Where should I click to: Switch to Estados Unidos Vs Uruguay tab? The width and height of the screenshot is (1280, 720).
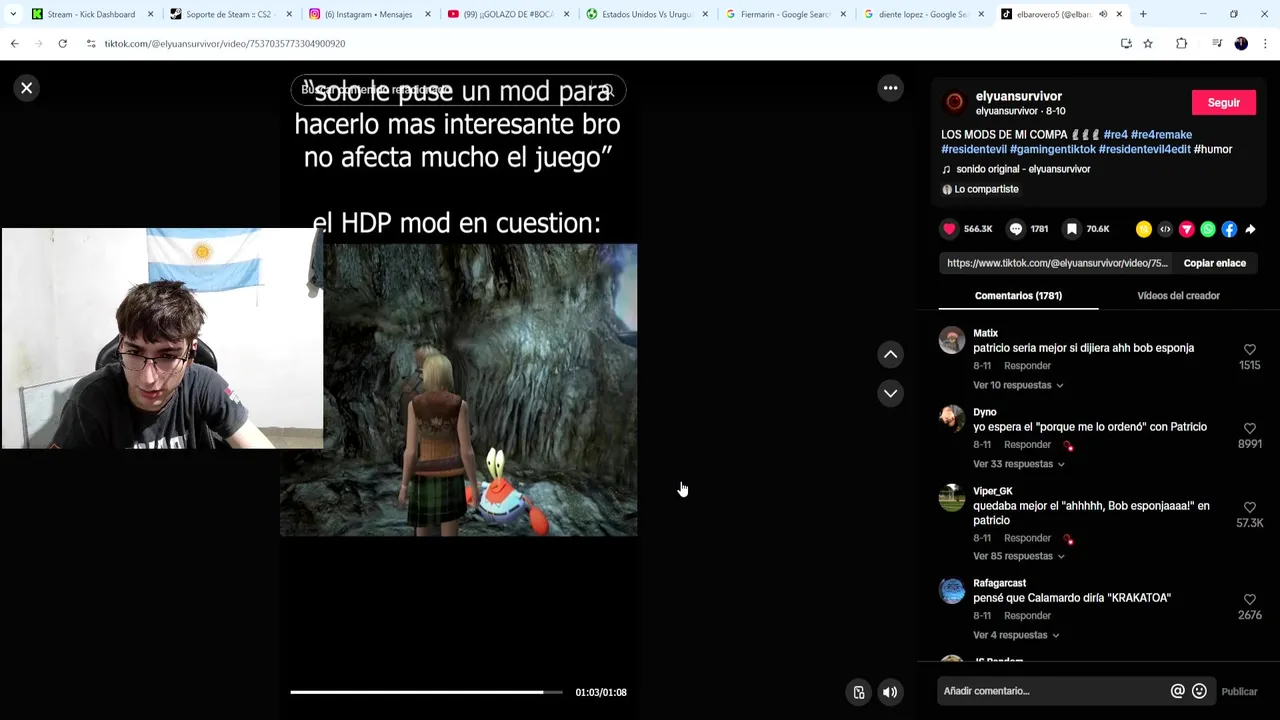(x=646, y=14)
